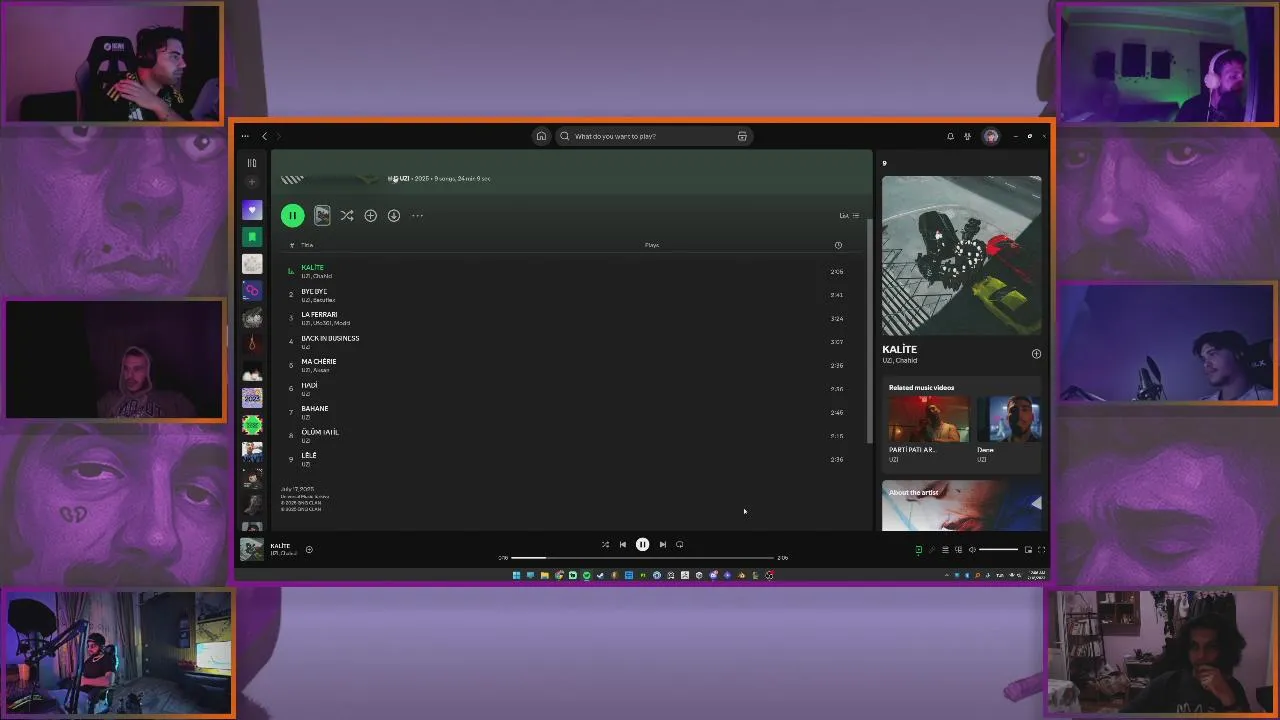Toggle the Now Playing view icon
This screenshot has height=720, width=1280.
(x=919, y=550)
